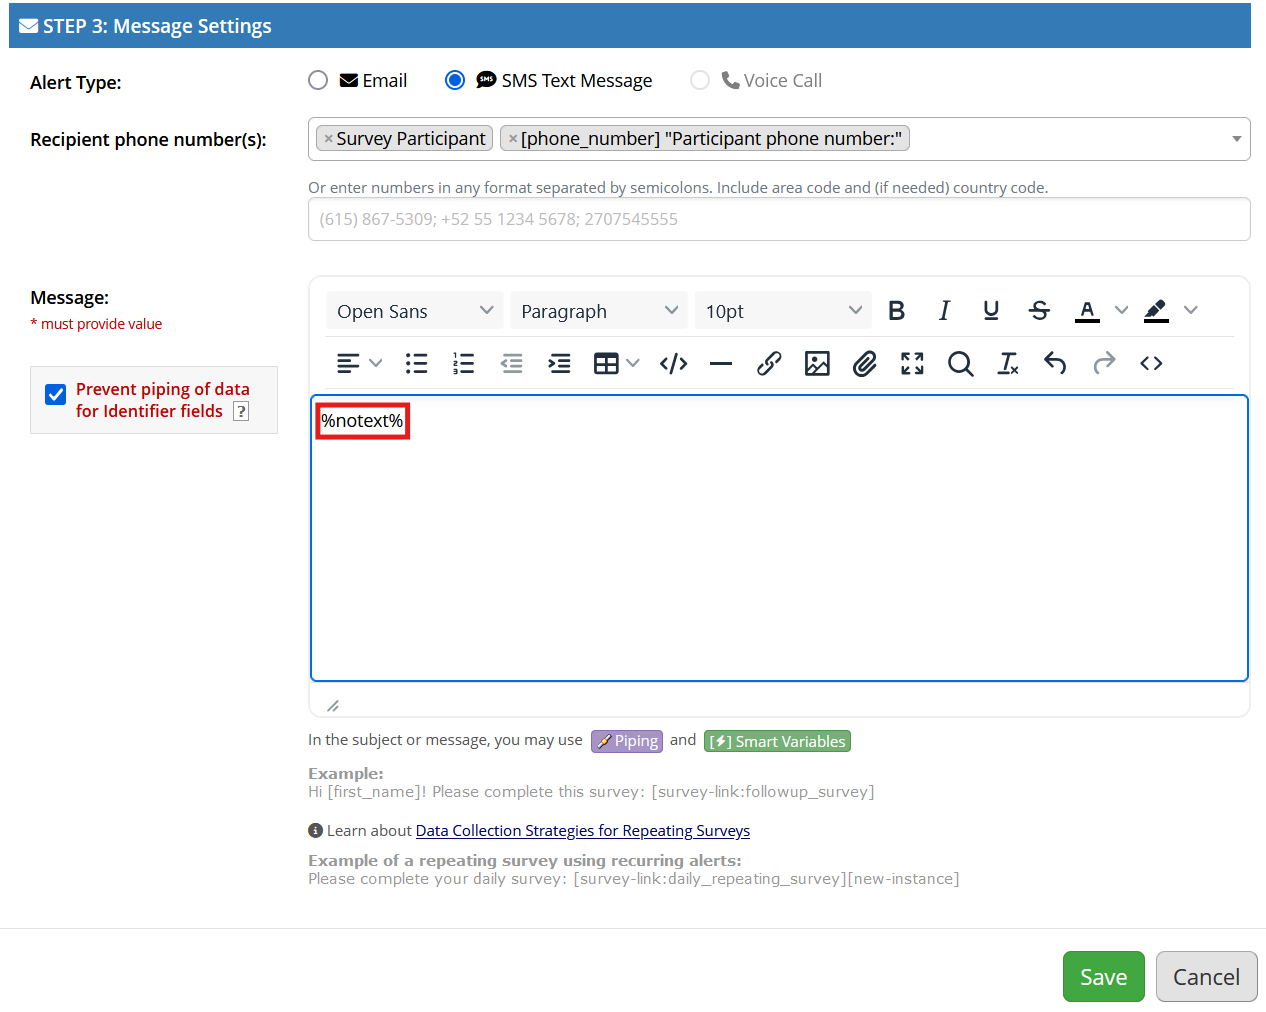Apply italic formatting in message editor
1266x1012 pixels.
click(944, 311)
